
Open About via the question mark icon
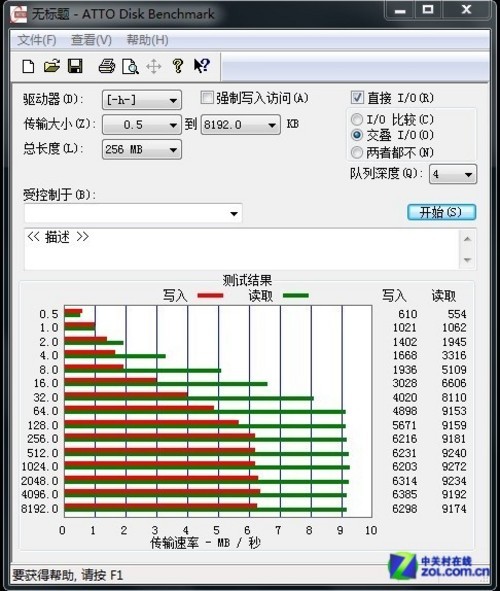click(177, 66)
